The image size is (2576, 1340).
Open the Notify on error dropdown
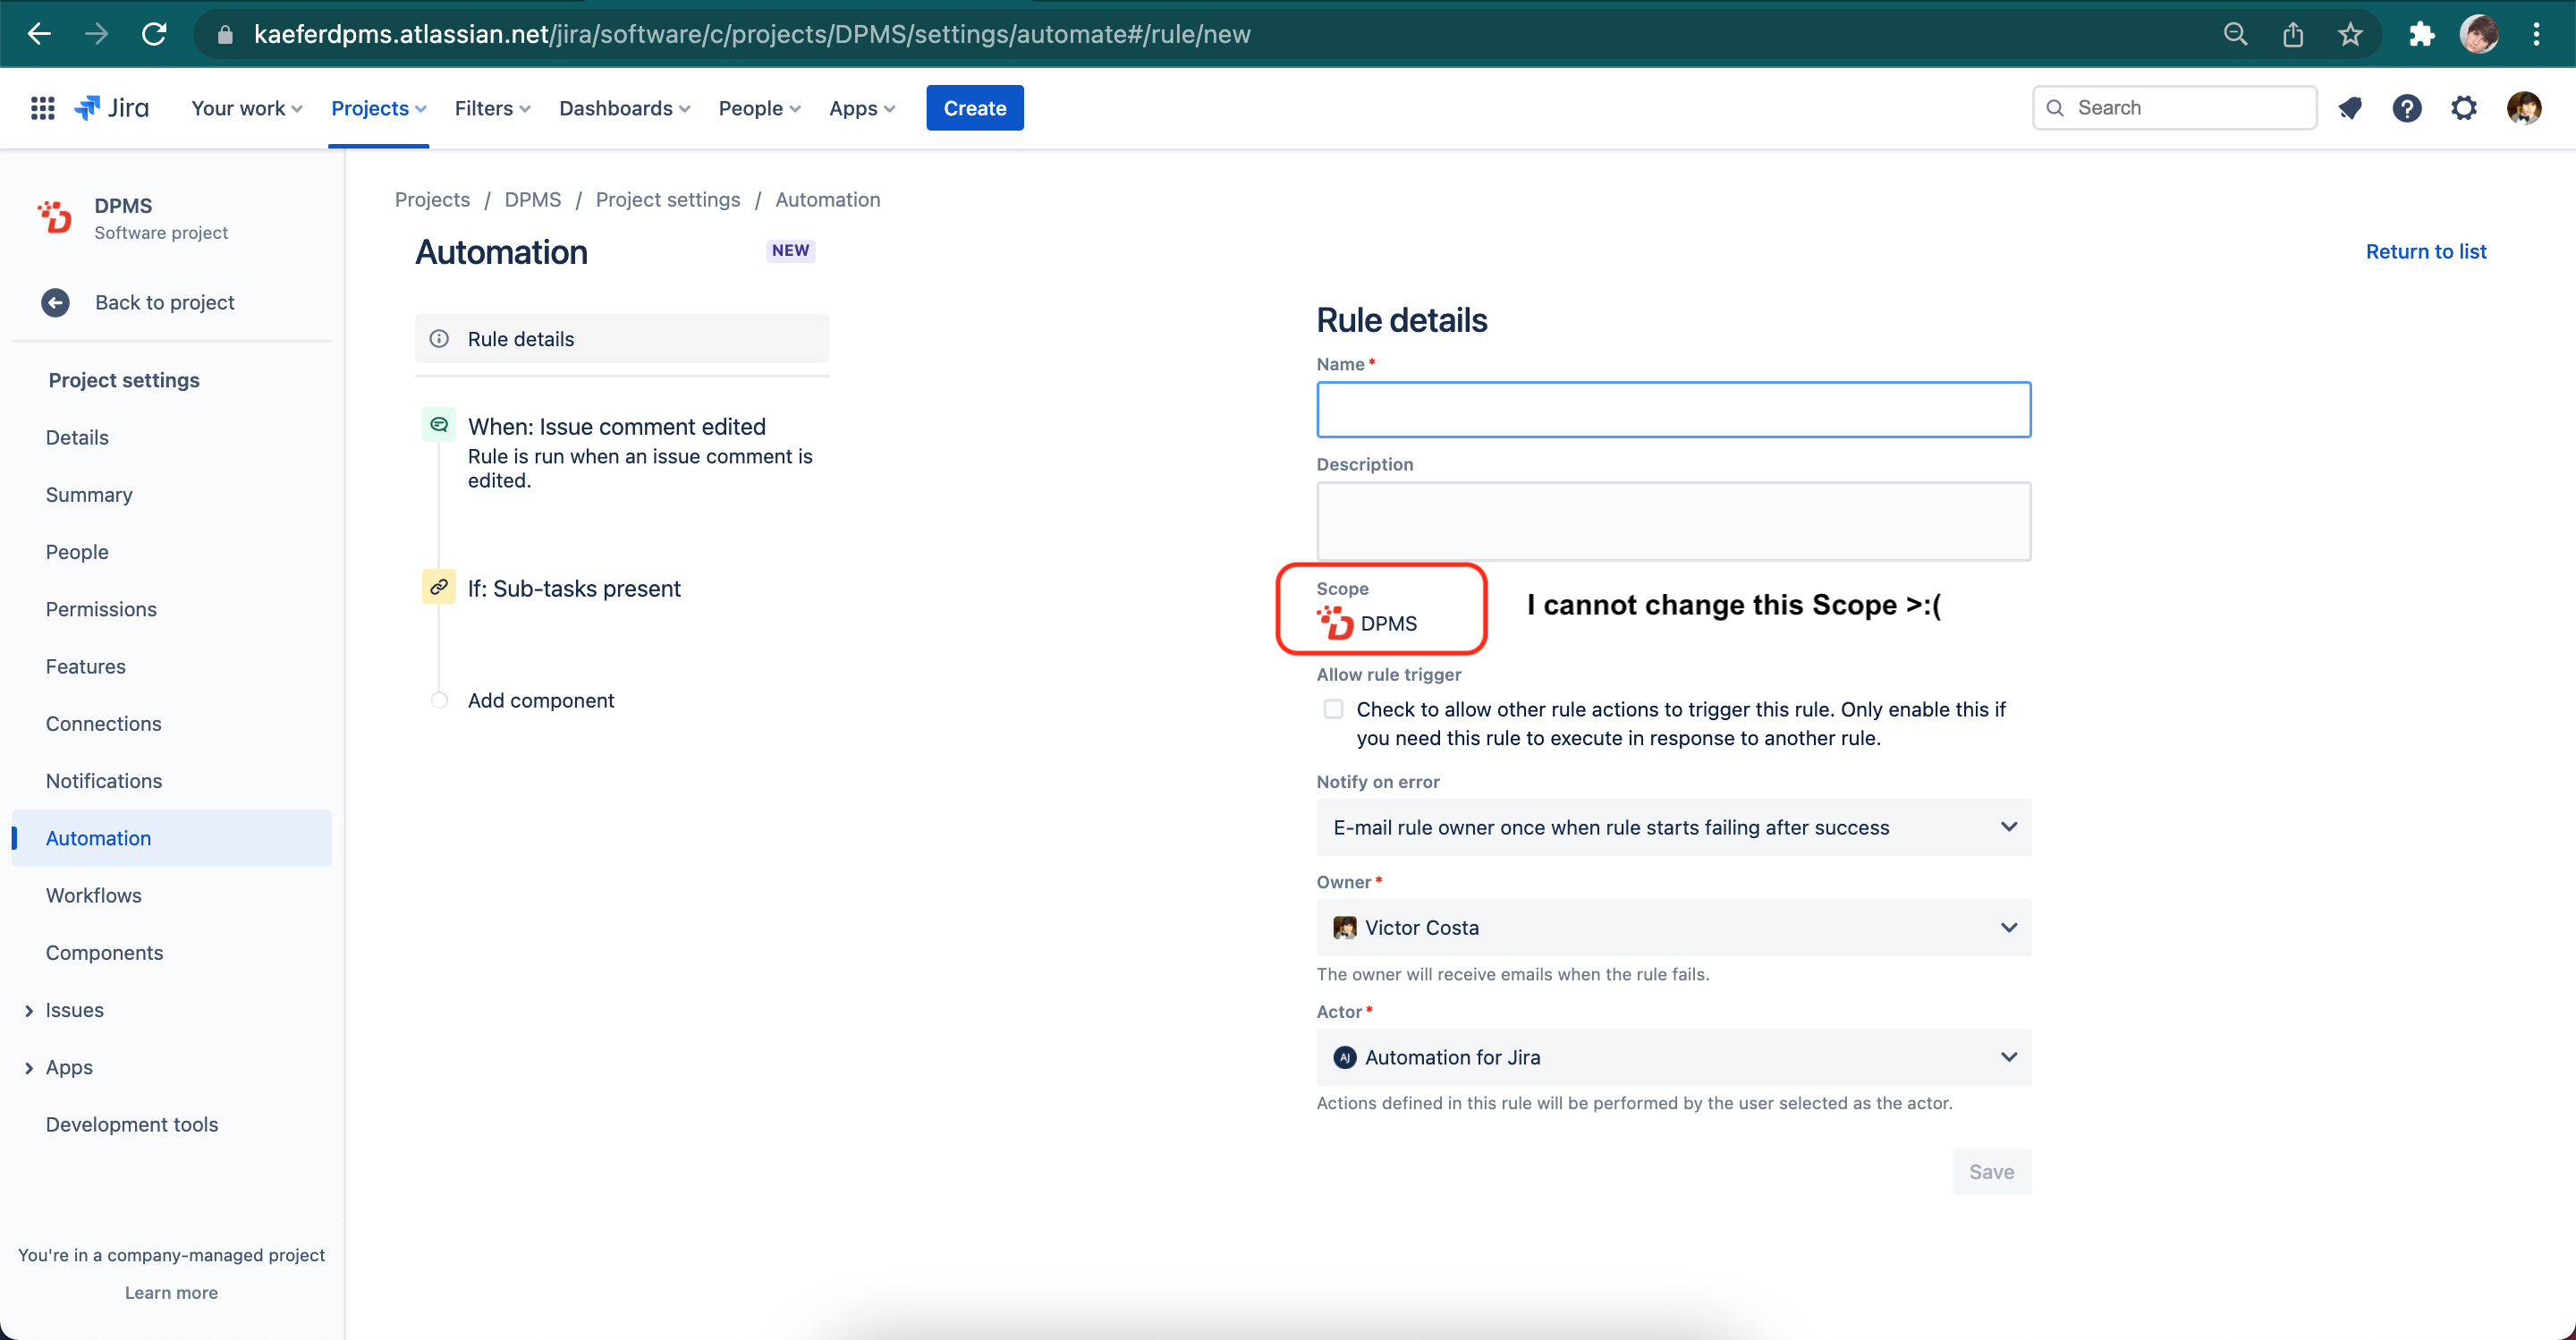(1673, 827)
